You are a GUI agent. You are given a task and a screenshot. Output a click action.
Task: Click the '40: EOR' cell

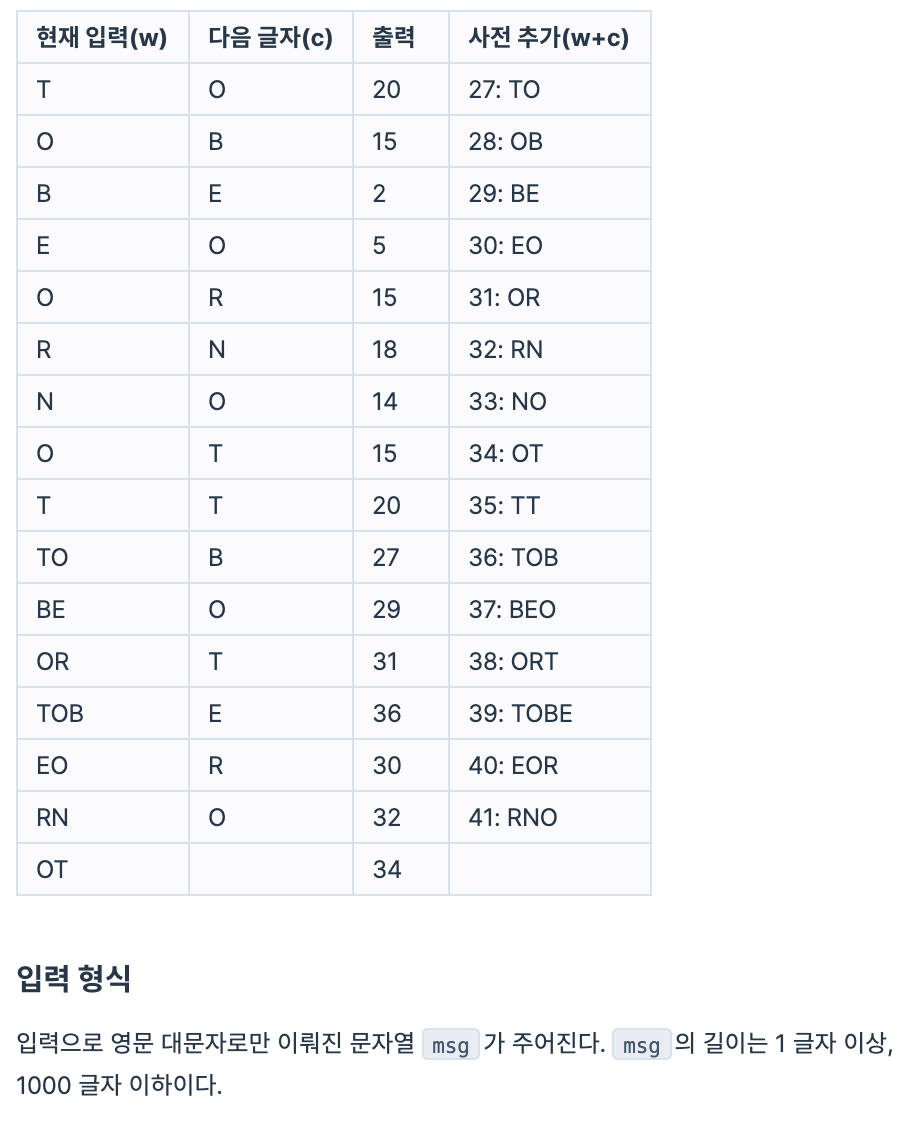(x=513, y=766)
